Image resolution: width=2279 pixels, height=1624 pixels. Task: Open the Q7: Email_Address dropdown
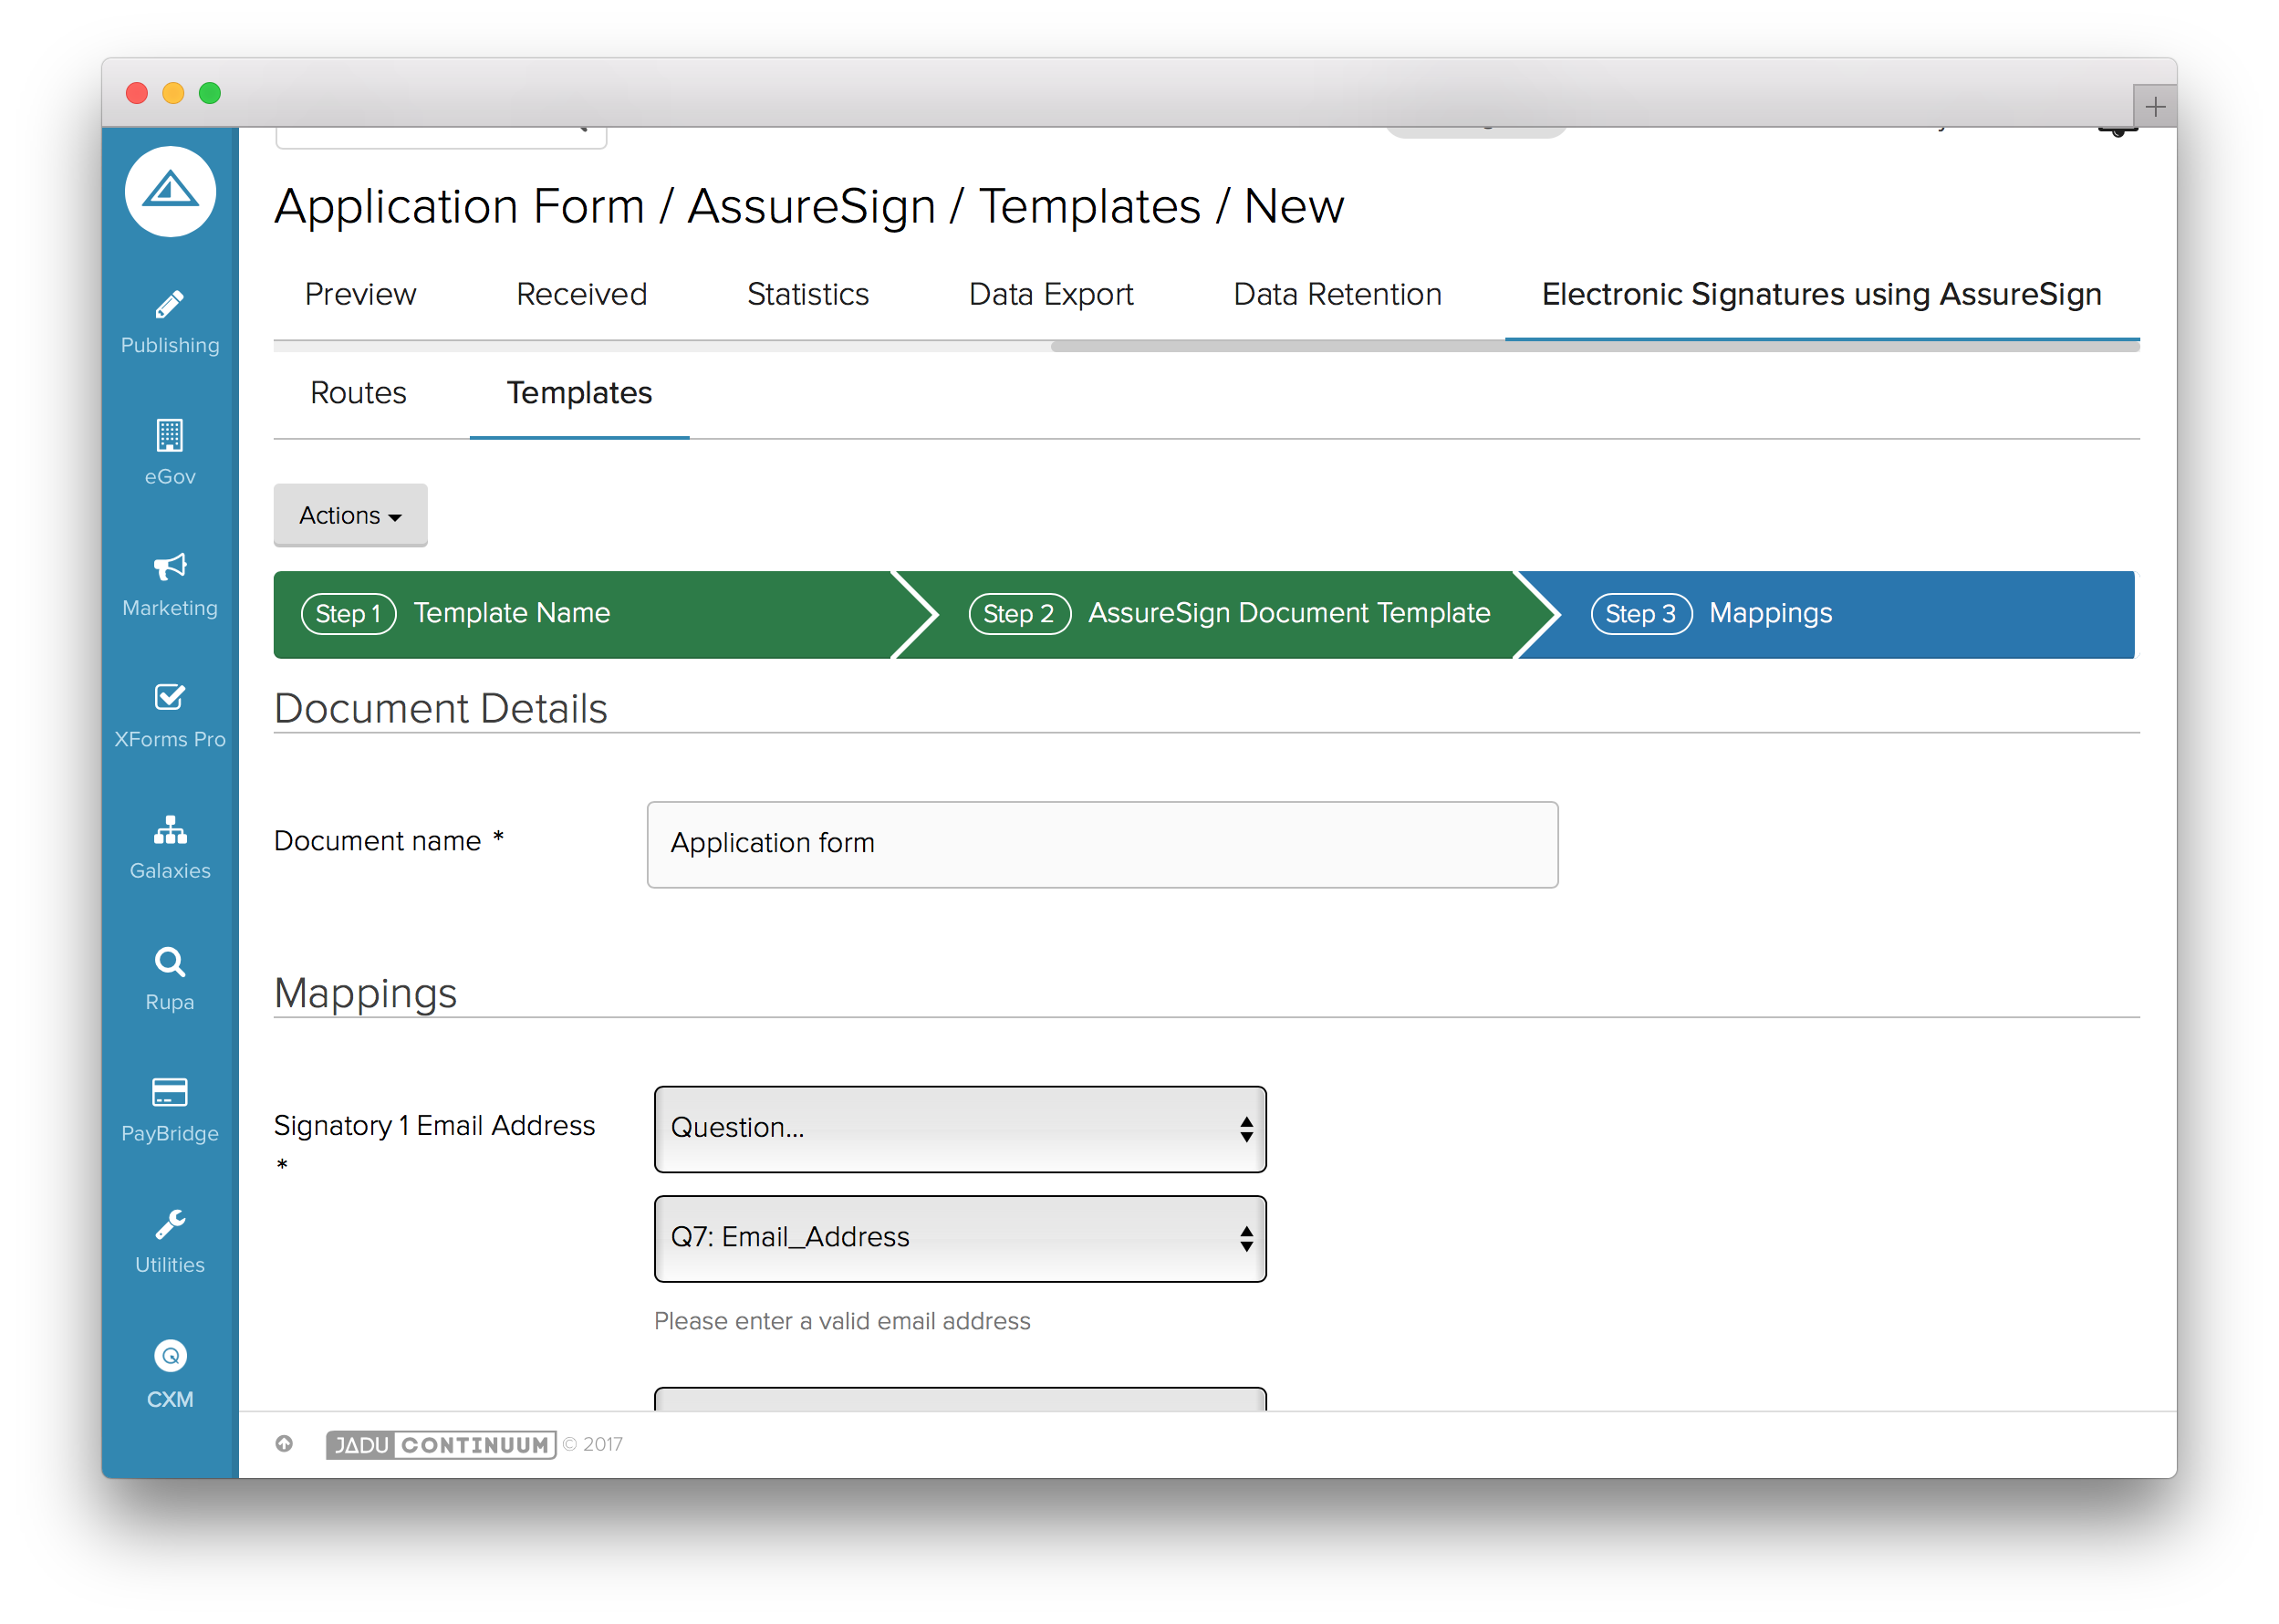pos(959,1238)
